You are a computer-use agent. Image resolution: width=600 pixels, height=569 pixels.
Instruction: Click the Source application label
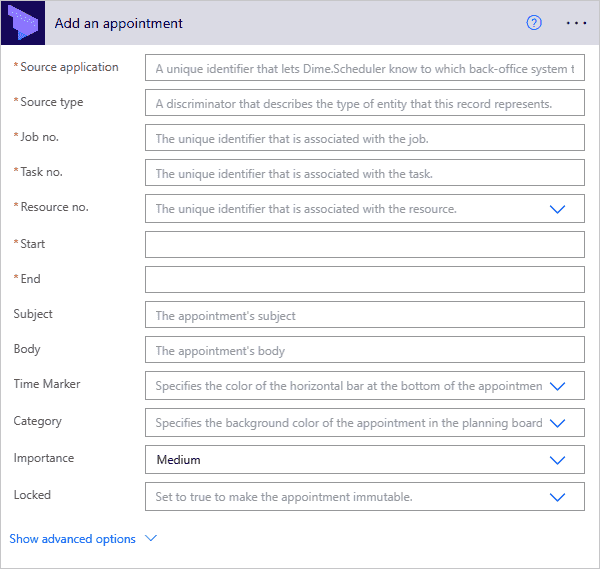pyautogui.click(x=69, y=67)
